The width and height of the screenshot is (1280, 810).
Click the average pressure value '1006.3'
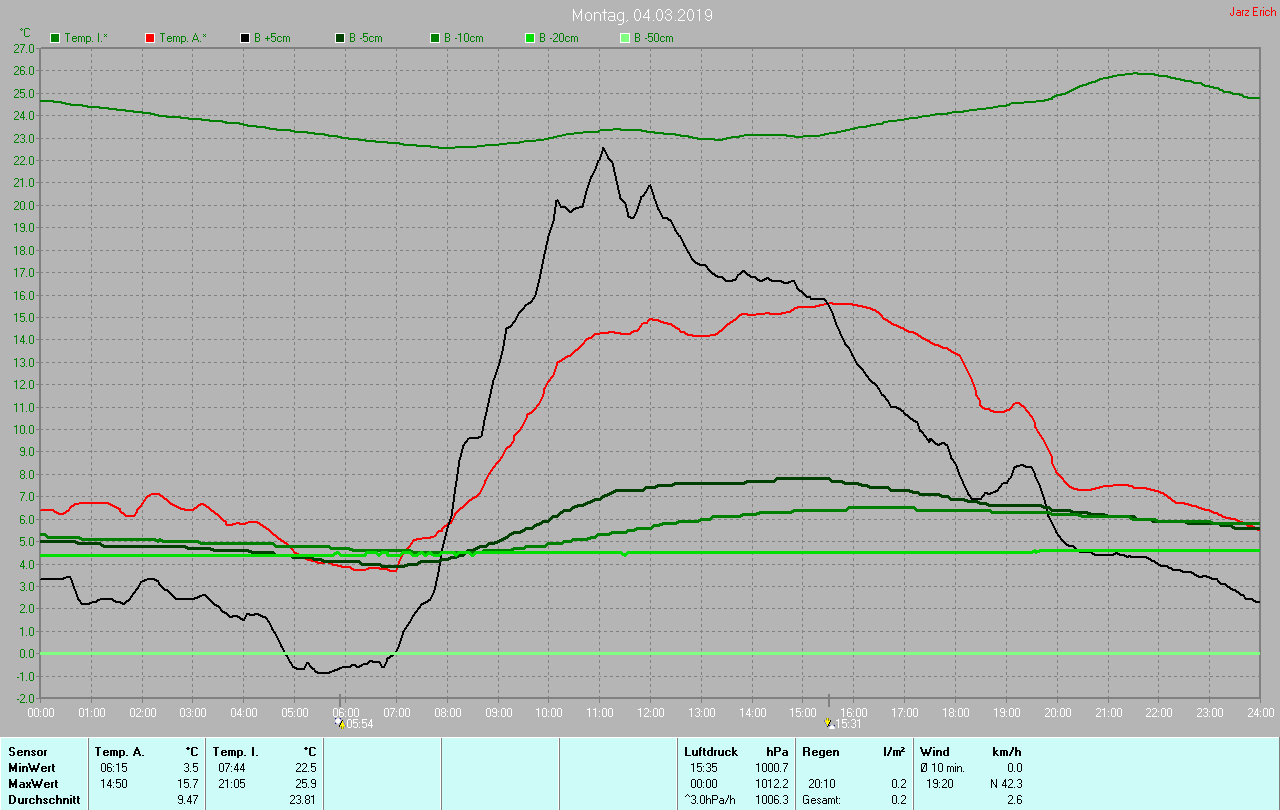click(x=771, y=800)
